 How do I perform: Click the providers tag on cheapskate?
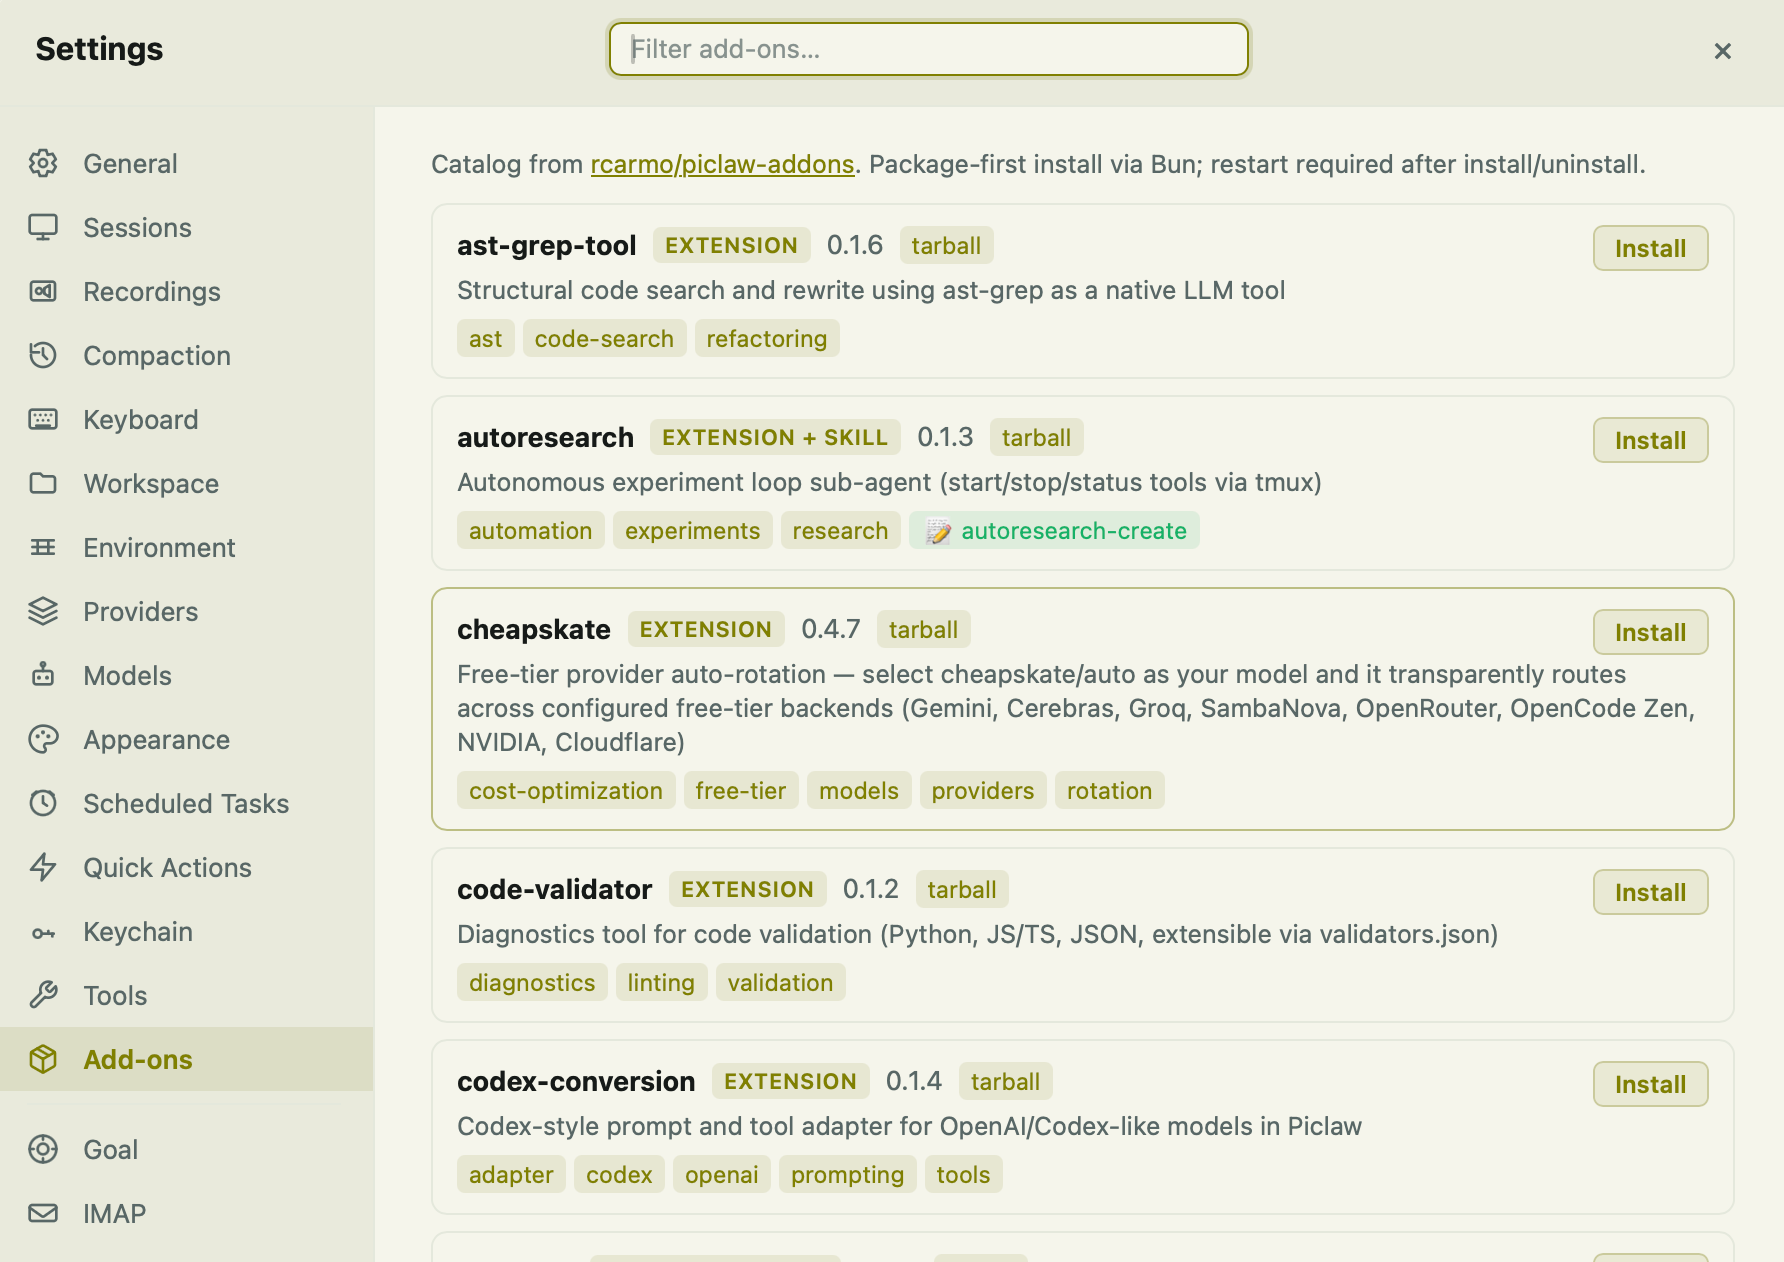tap(983, 790)
